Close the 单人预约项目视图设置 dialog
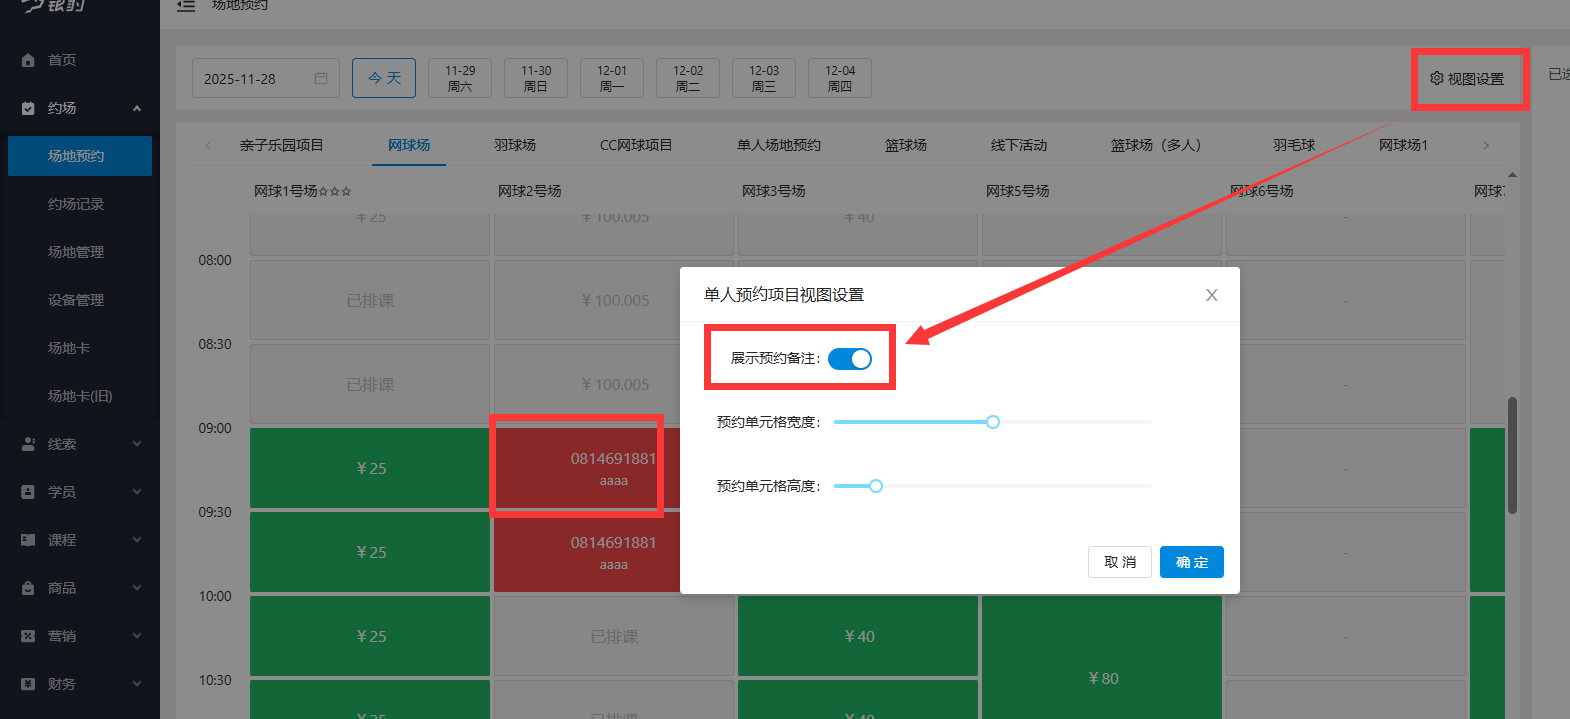Image resolution: width=1570 pixels, height=719 pixels. tap(1211, 295)
